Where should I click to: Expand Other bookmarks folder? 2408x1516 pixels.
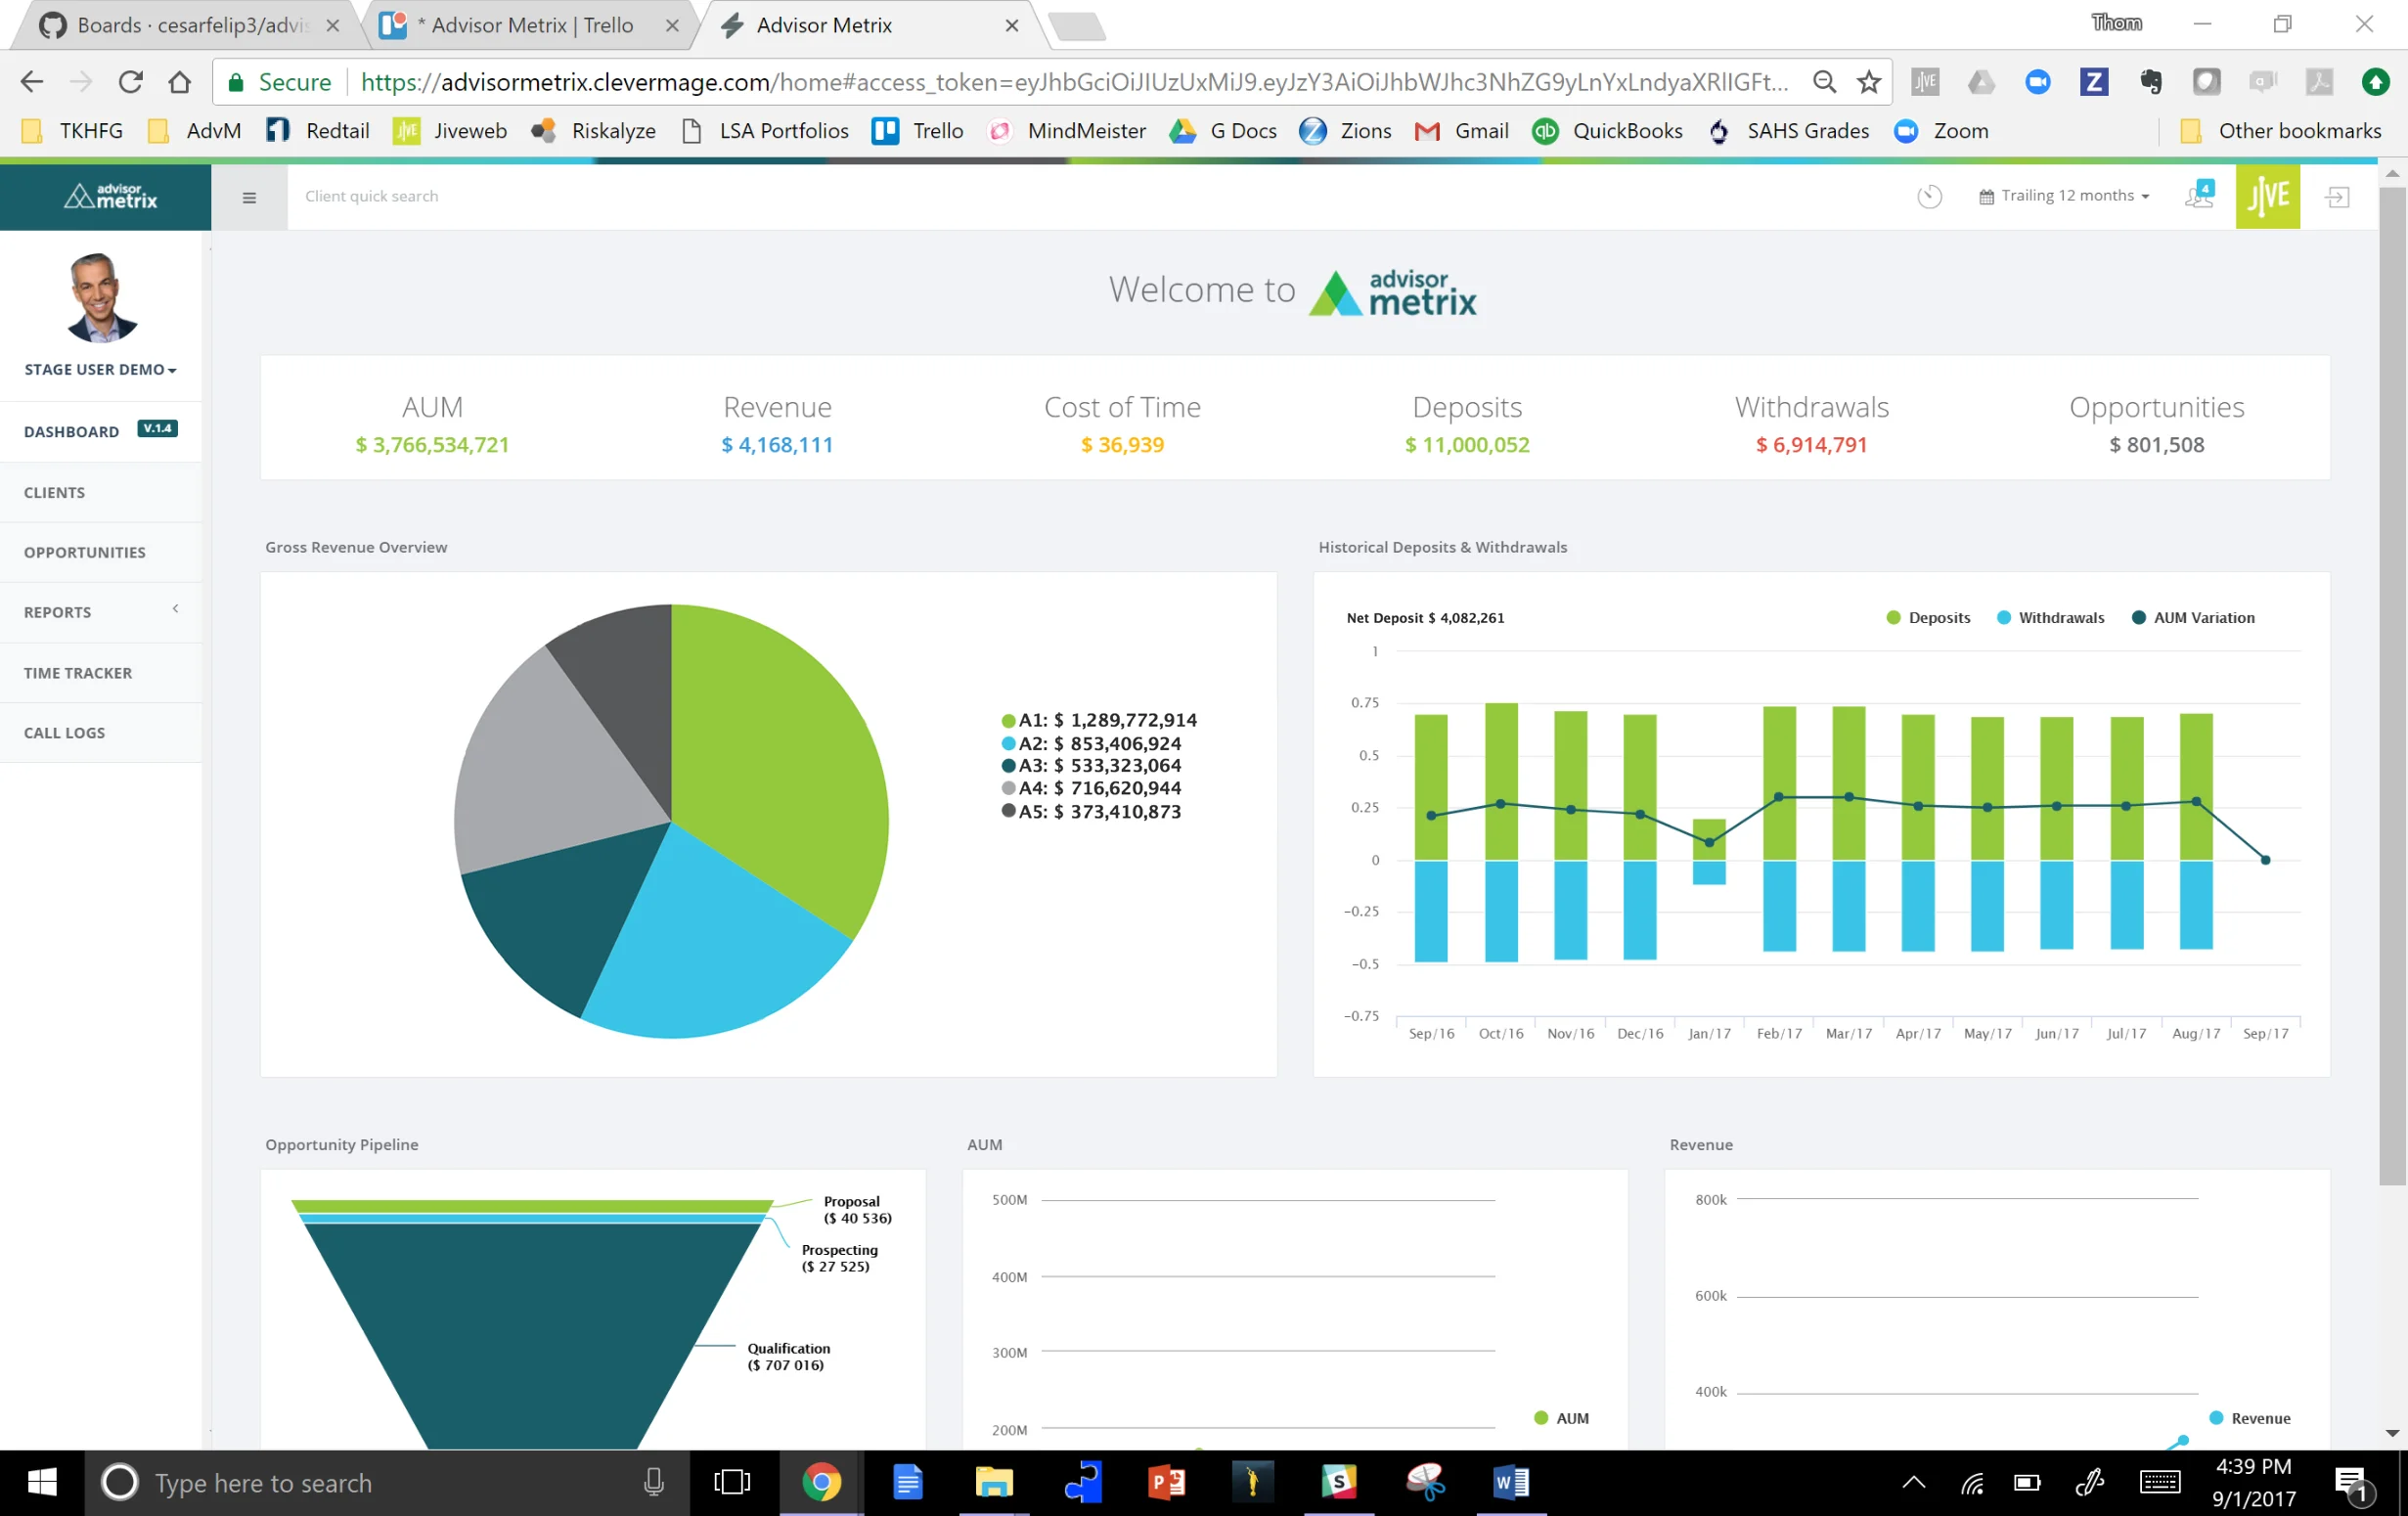point(2281,131)
